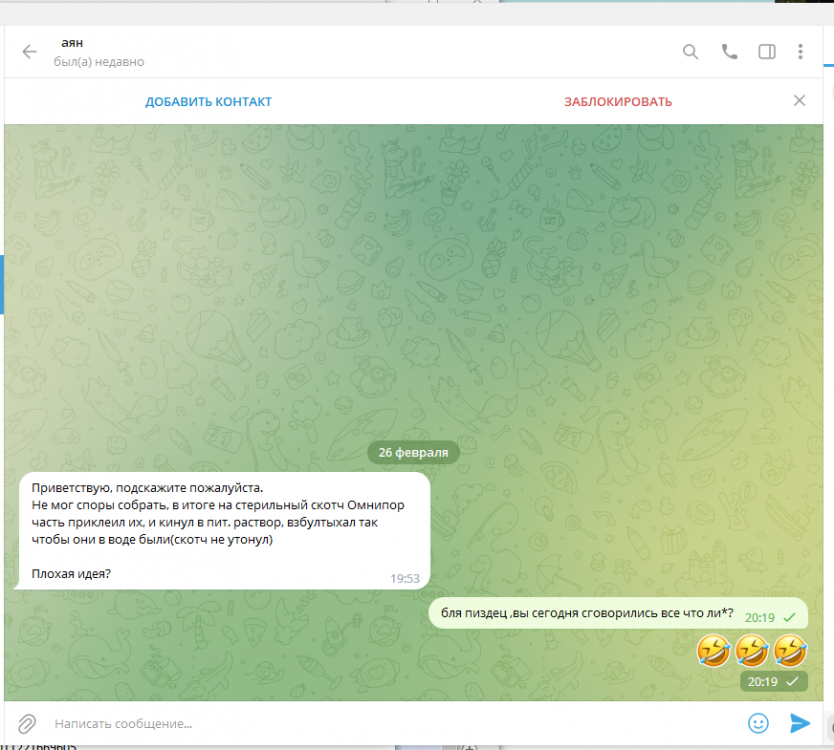Viewport: 834px width, 750px height.
Task: Open profile by clicking the name аян
Action: click(x=72, y=43)
